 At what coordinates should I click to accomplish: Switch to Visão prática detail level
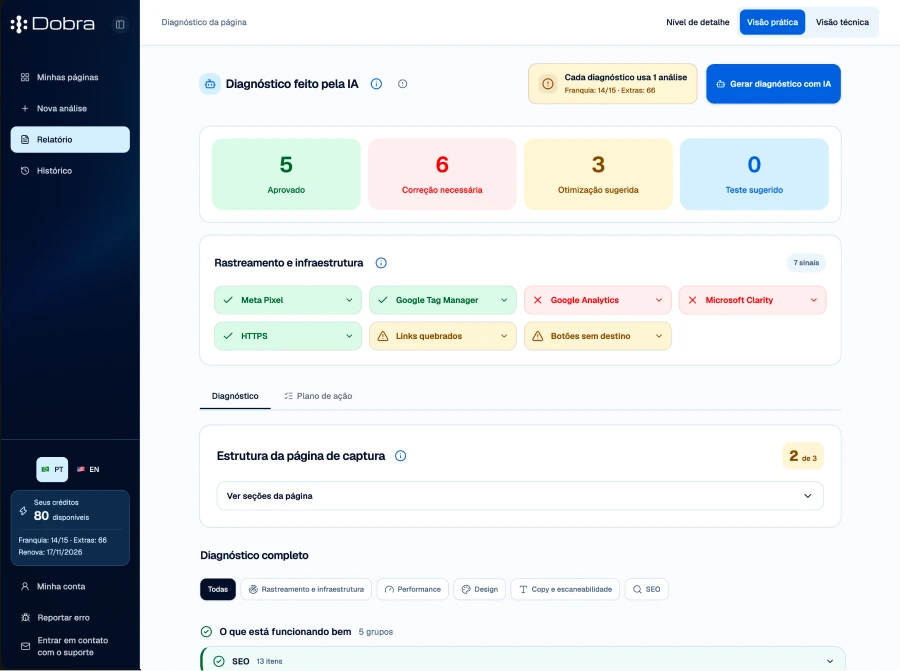772,22
